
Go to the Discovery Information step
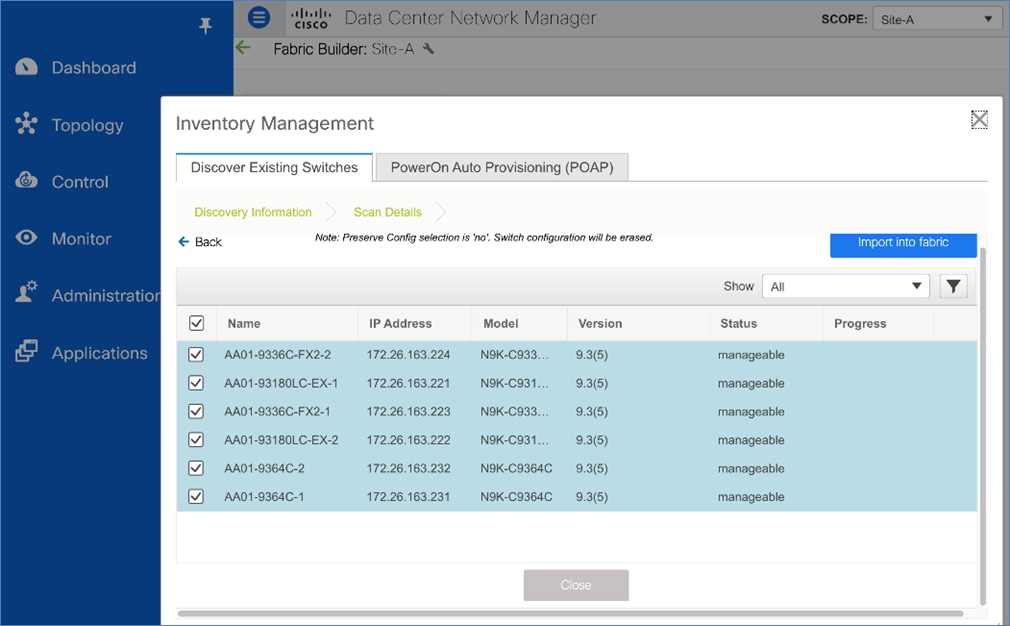tap(253, 212)
